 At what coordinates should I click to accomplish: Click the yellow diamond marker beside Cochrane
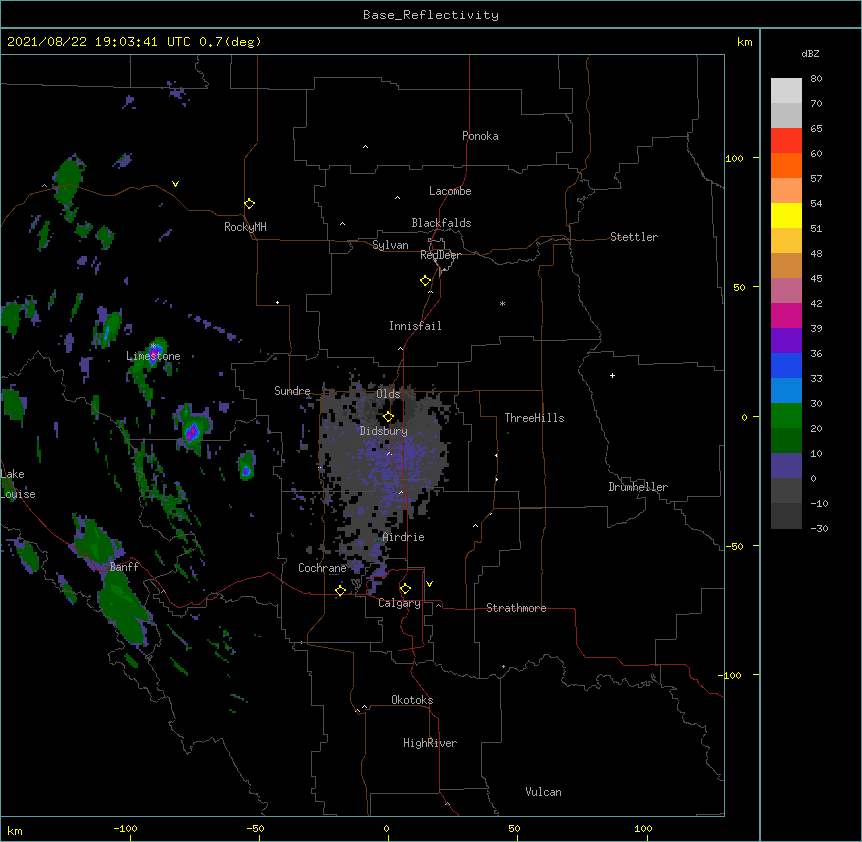340,590
